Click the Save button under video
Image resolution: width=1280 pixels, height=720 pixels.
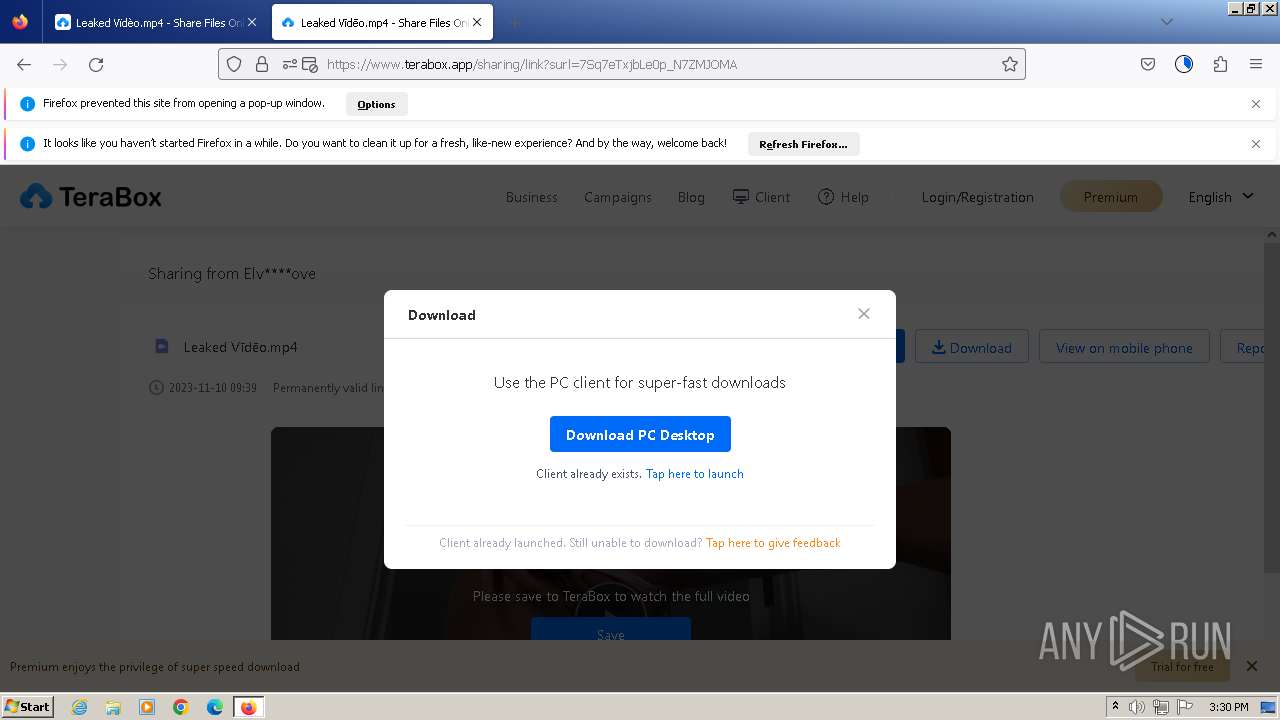click(610, 633)
